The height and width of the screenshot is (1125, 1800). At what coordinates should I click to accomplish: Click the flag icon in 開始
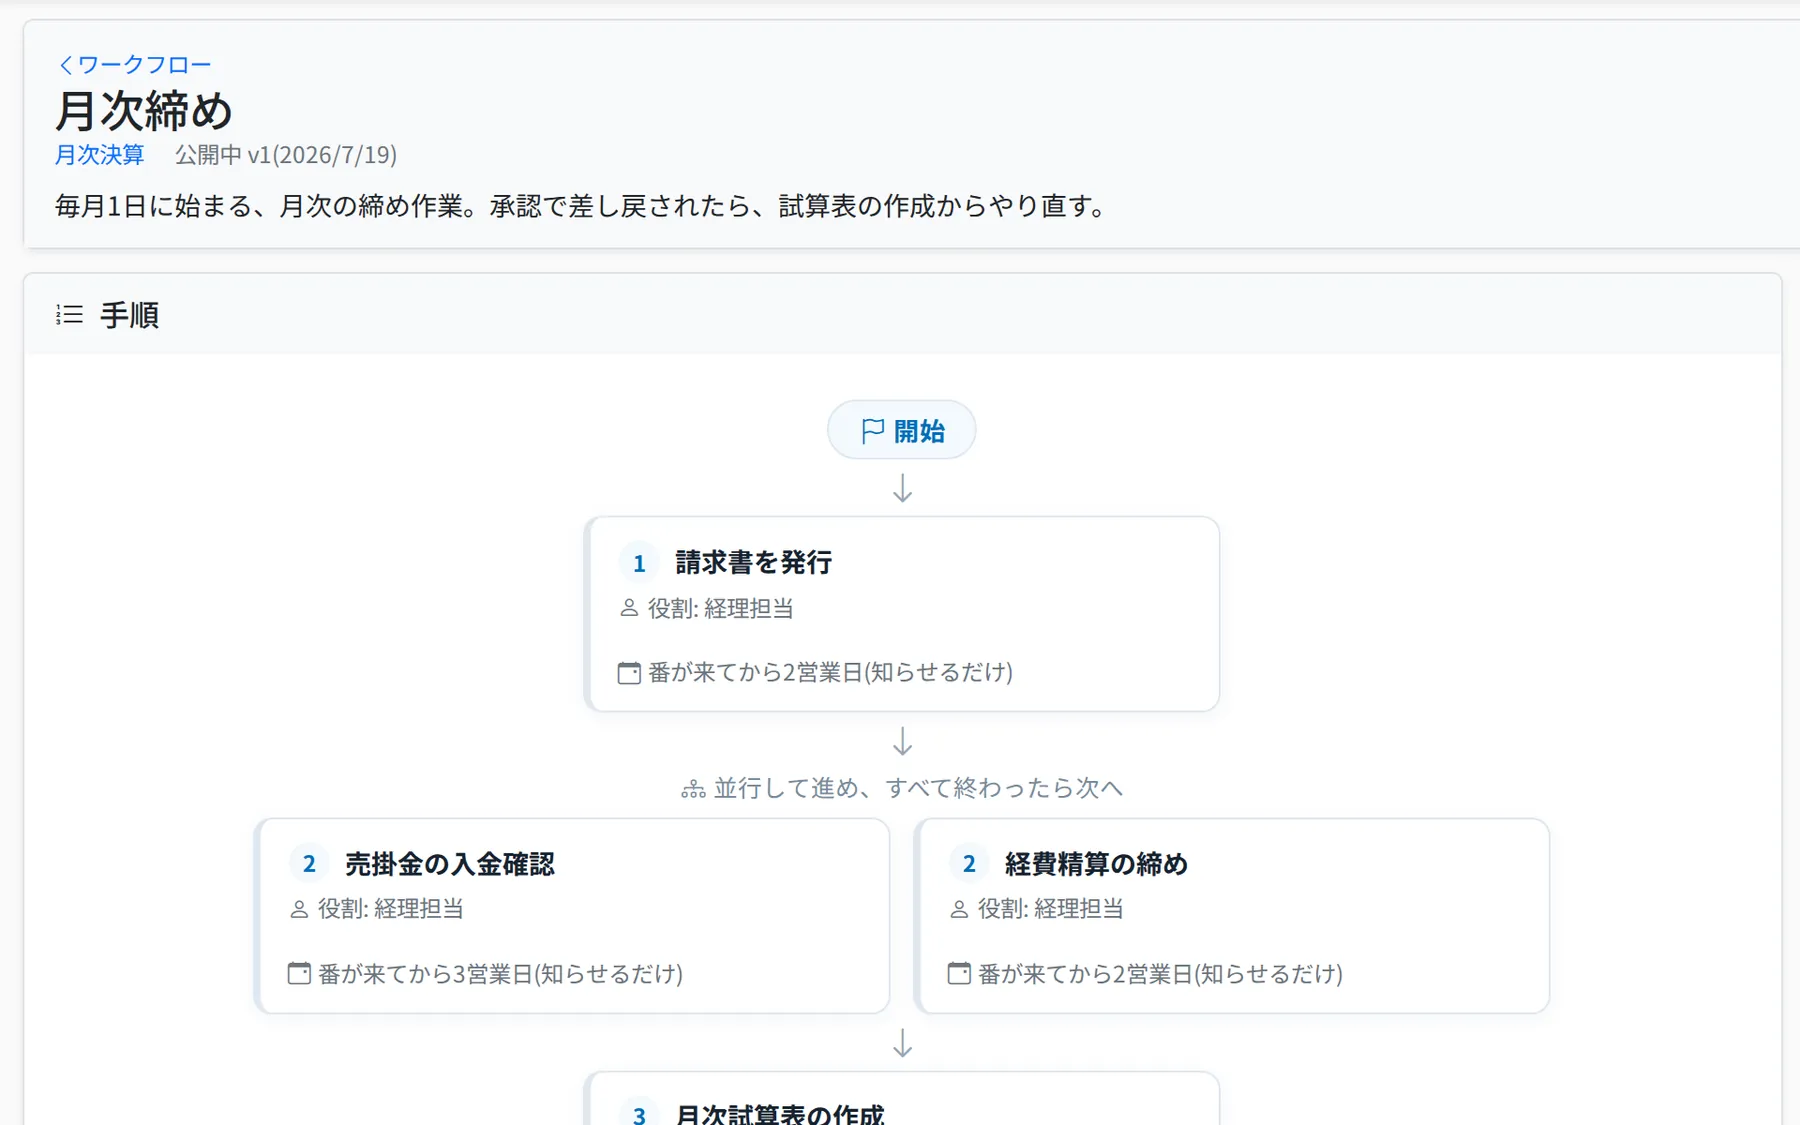[872, 431]
